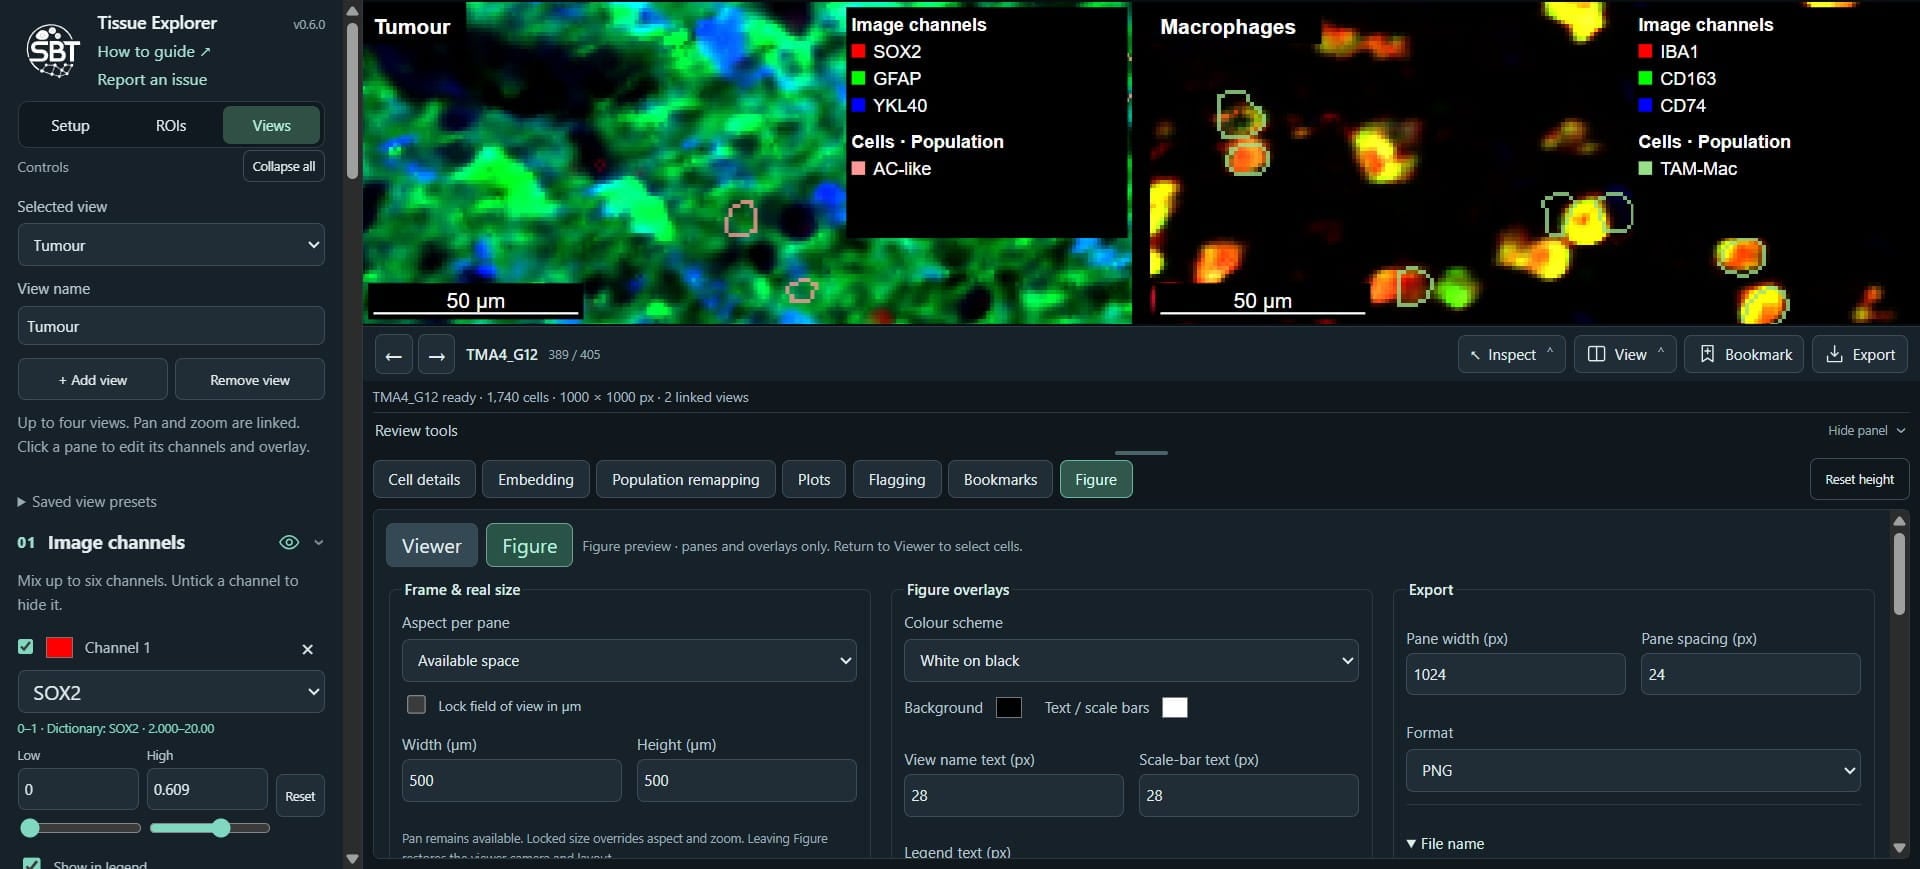The width and height of the screenshot is (1920, 869).
Task: Enable Lock field of view in µm
Action: [x=416, y=705]
